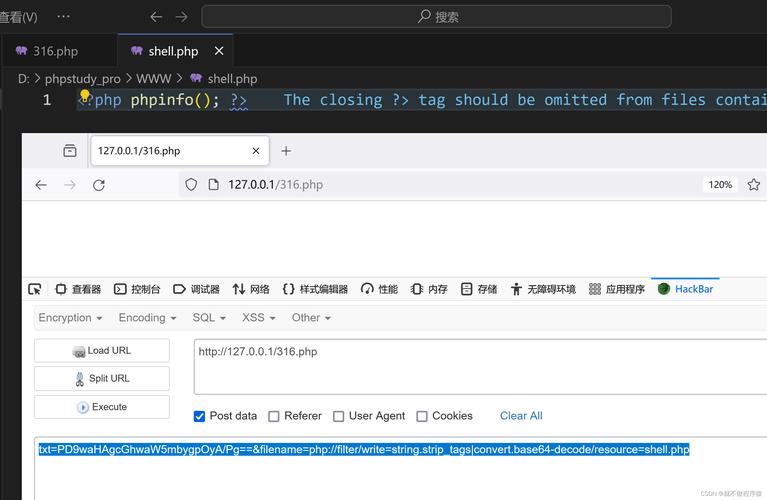Go forward in the browser
This screenshot has width=767, height=500.
click(70, 185)
